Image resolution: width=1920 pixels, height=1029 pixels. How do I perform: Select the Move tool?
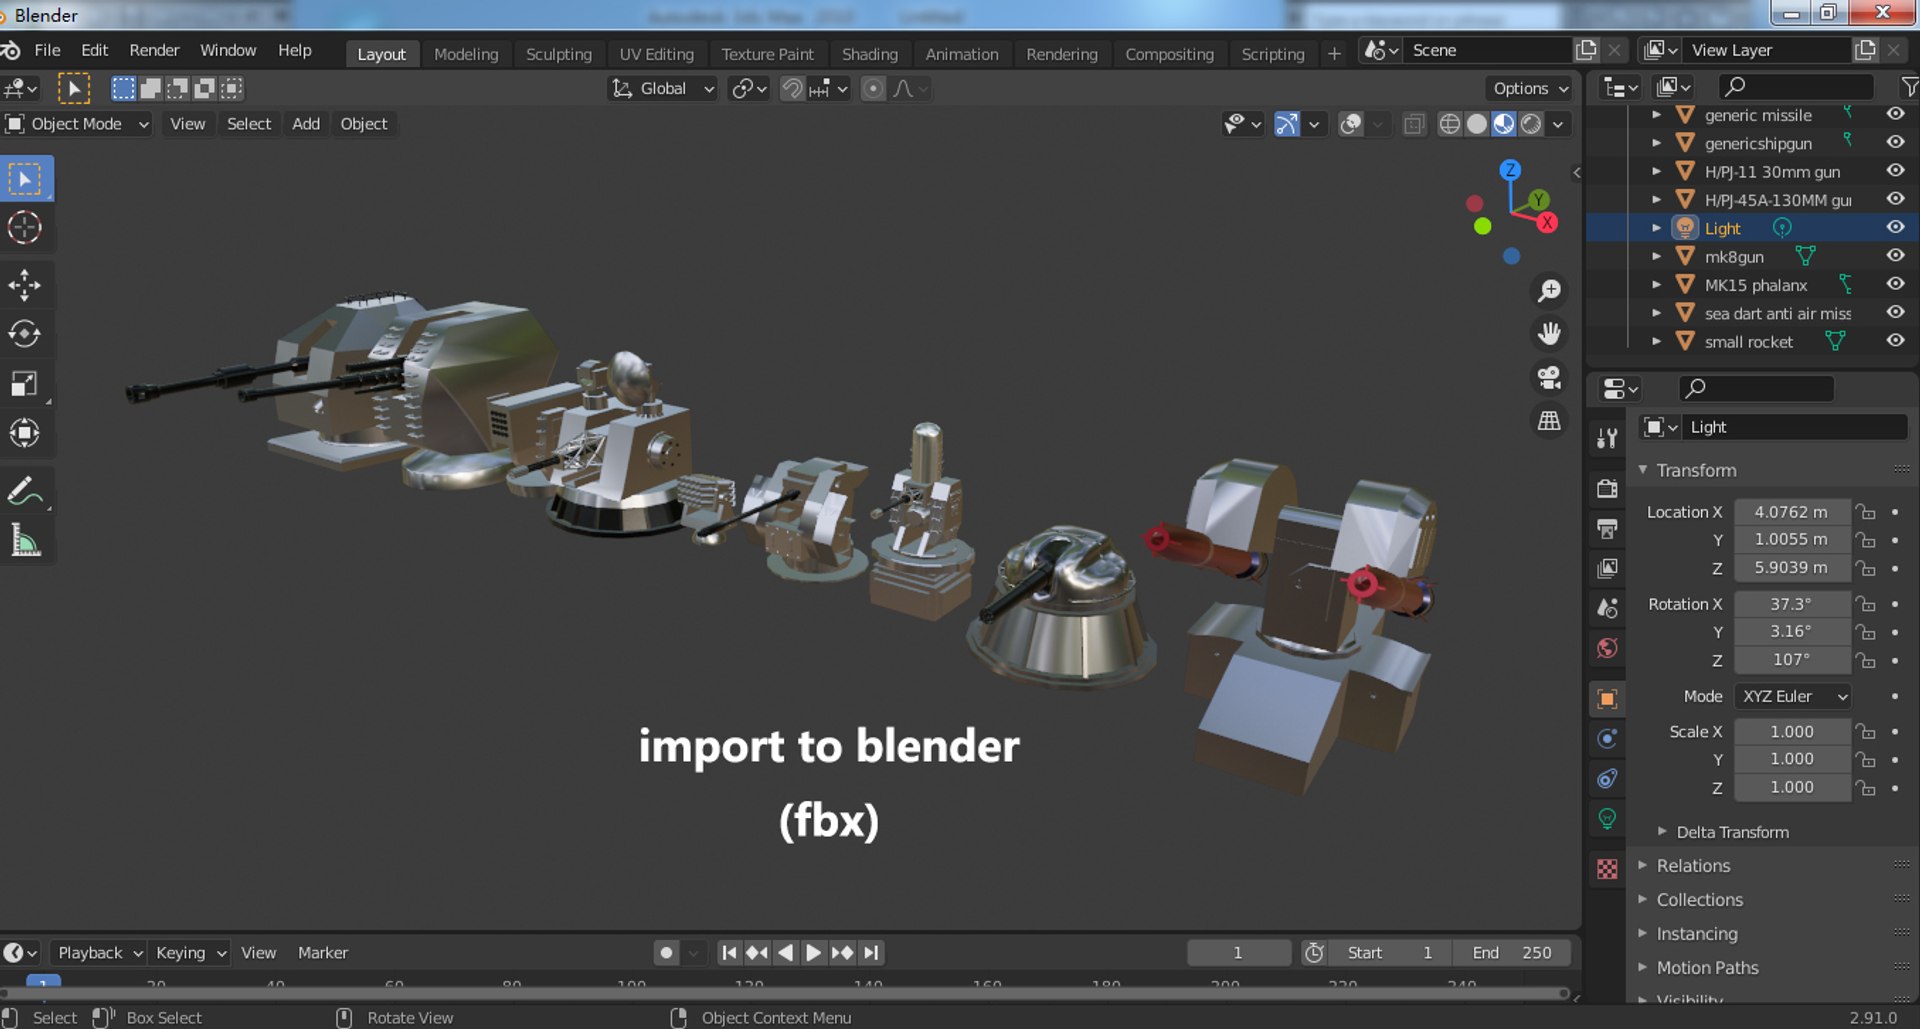tap(25, 285)
